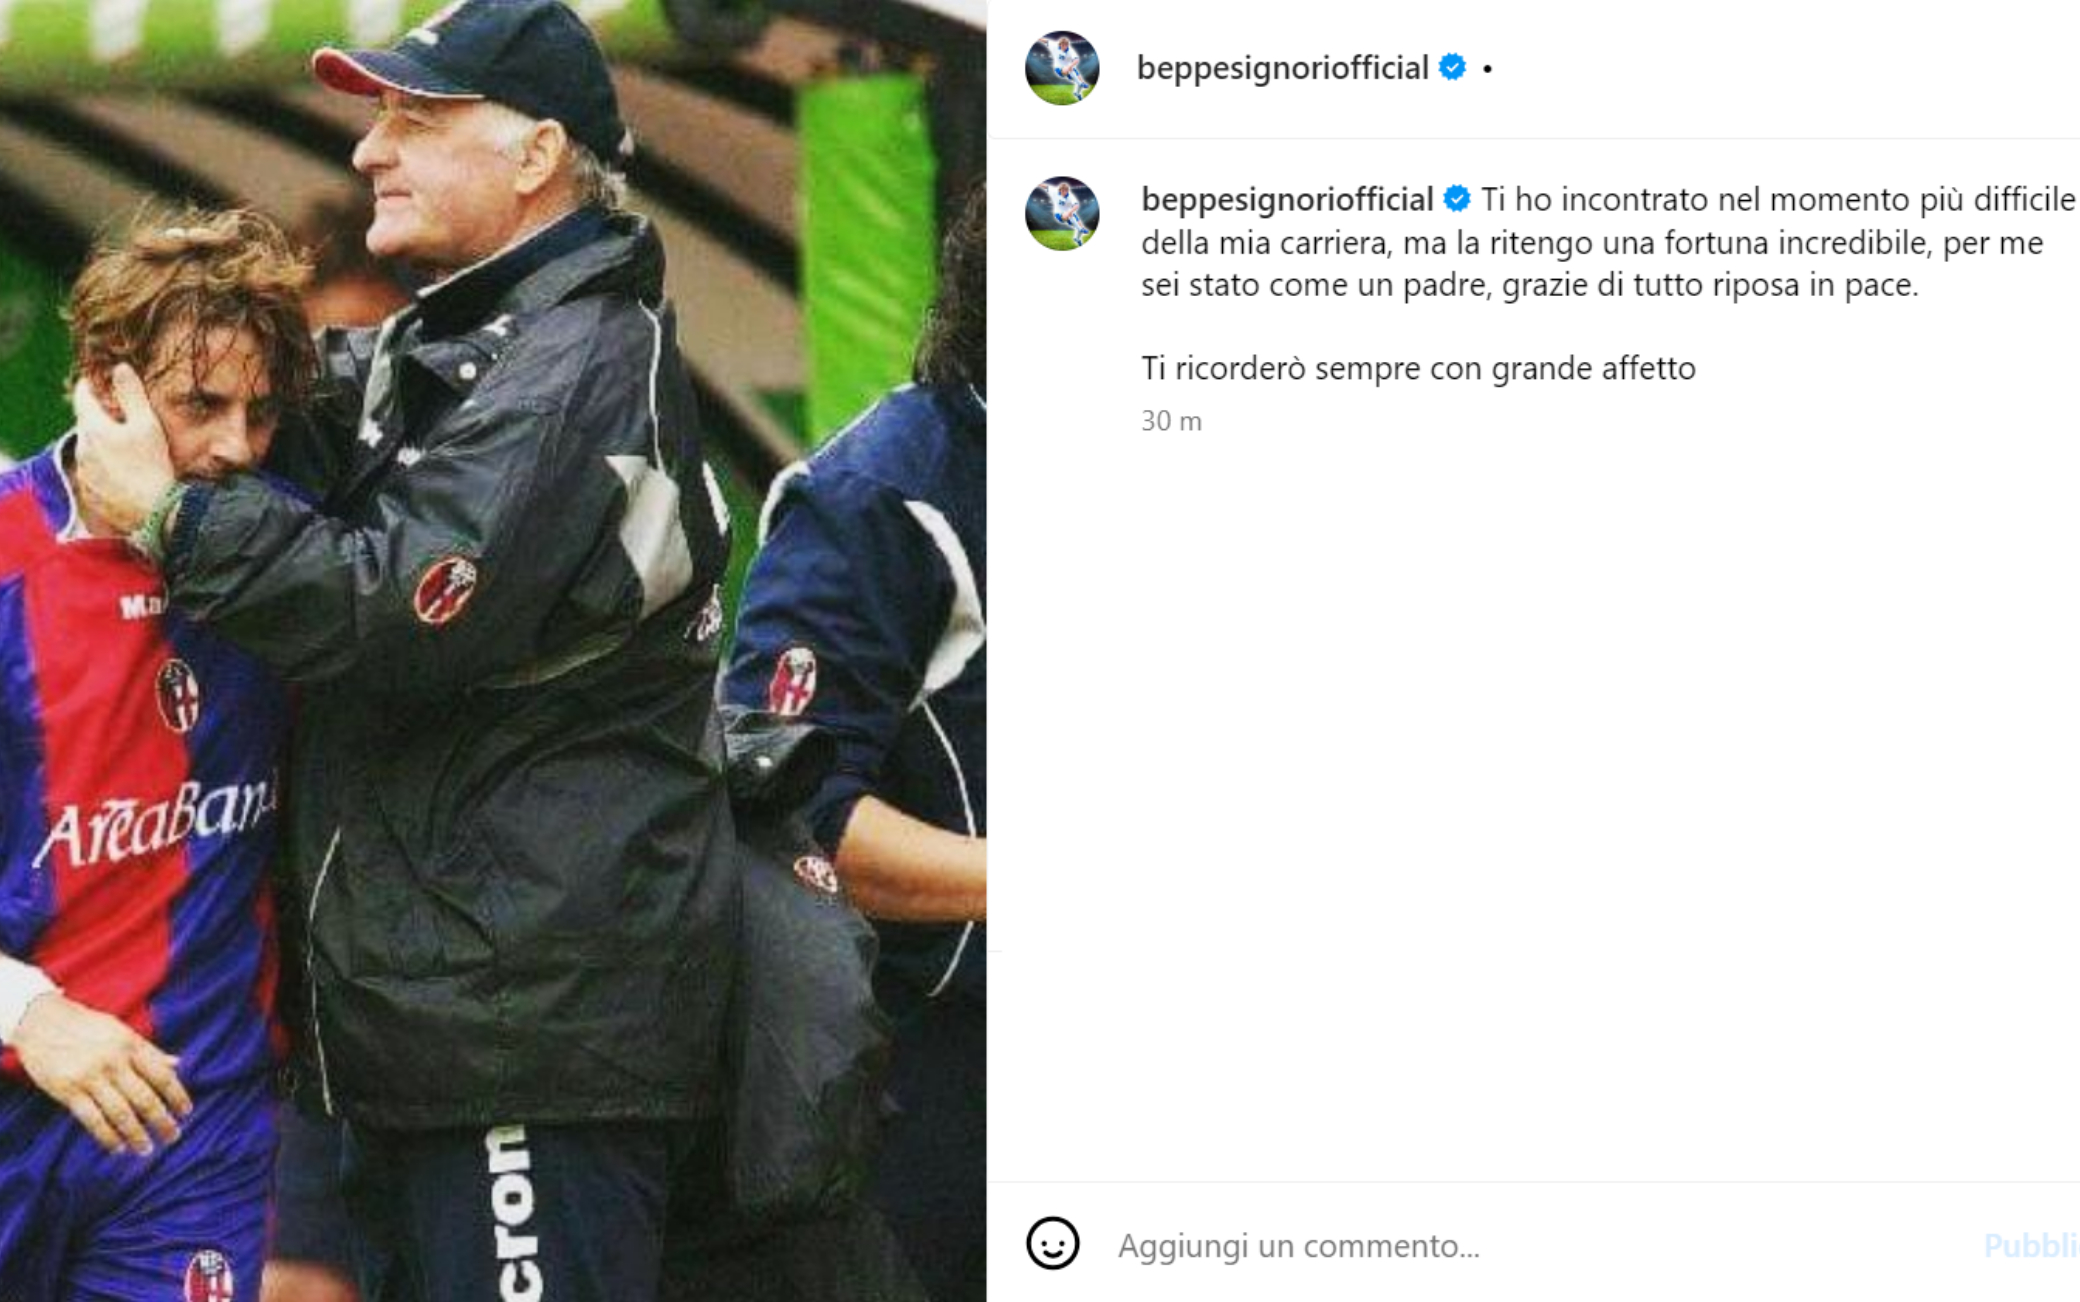The image size is (2080, 1302).
Task: Click the verified badge in the header
Action: pos(1452,67)
